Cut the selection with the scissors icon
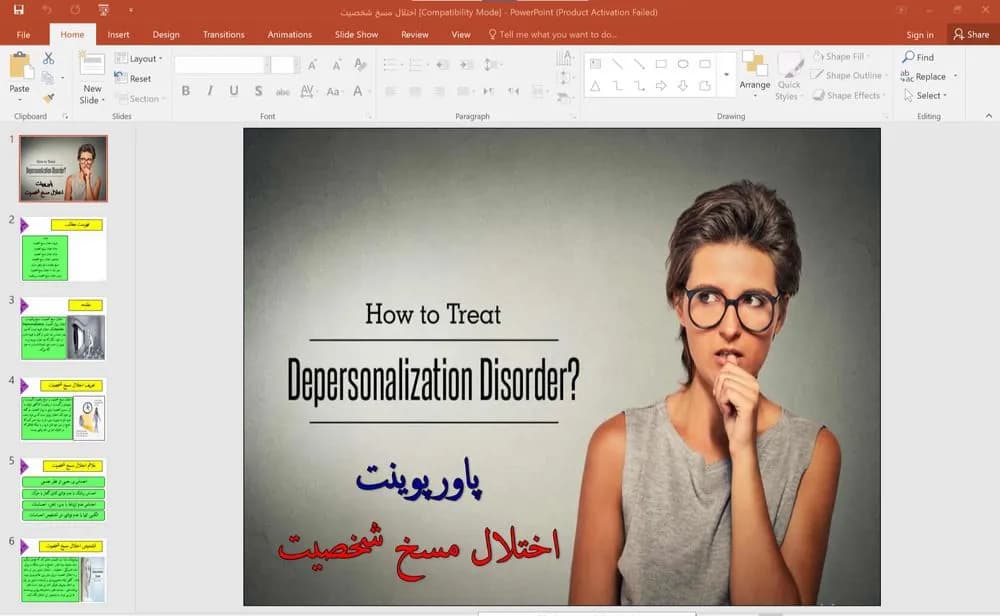 tap(48, 58)
